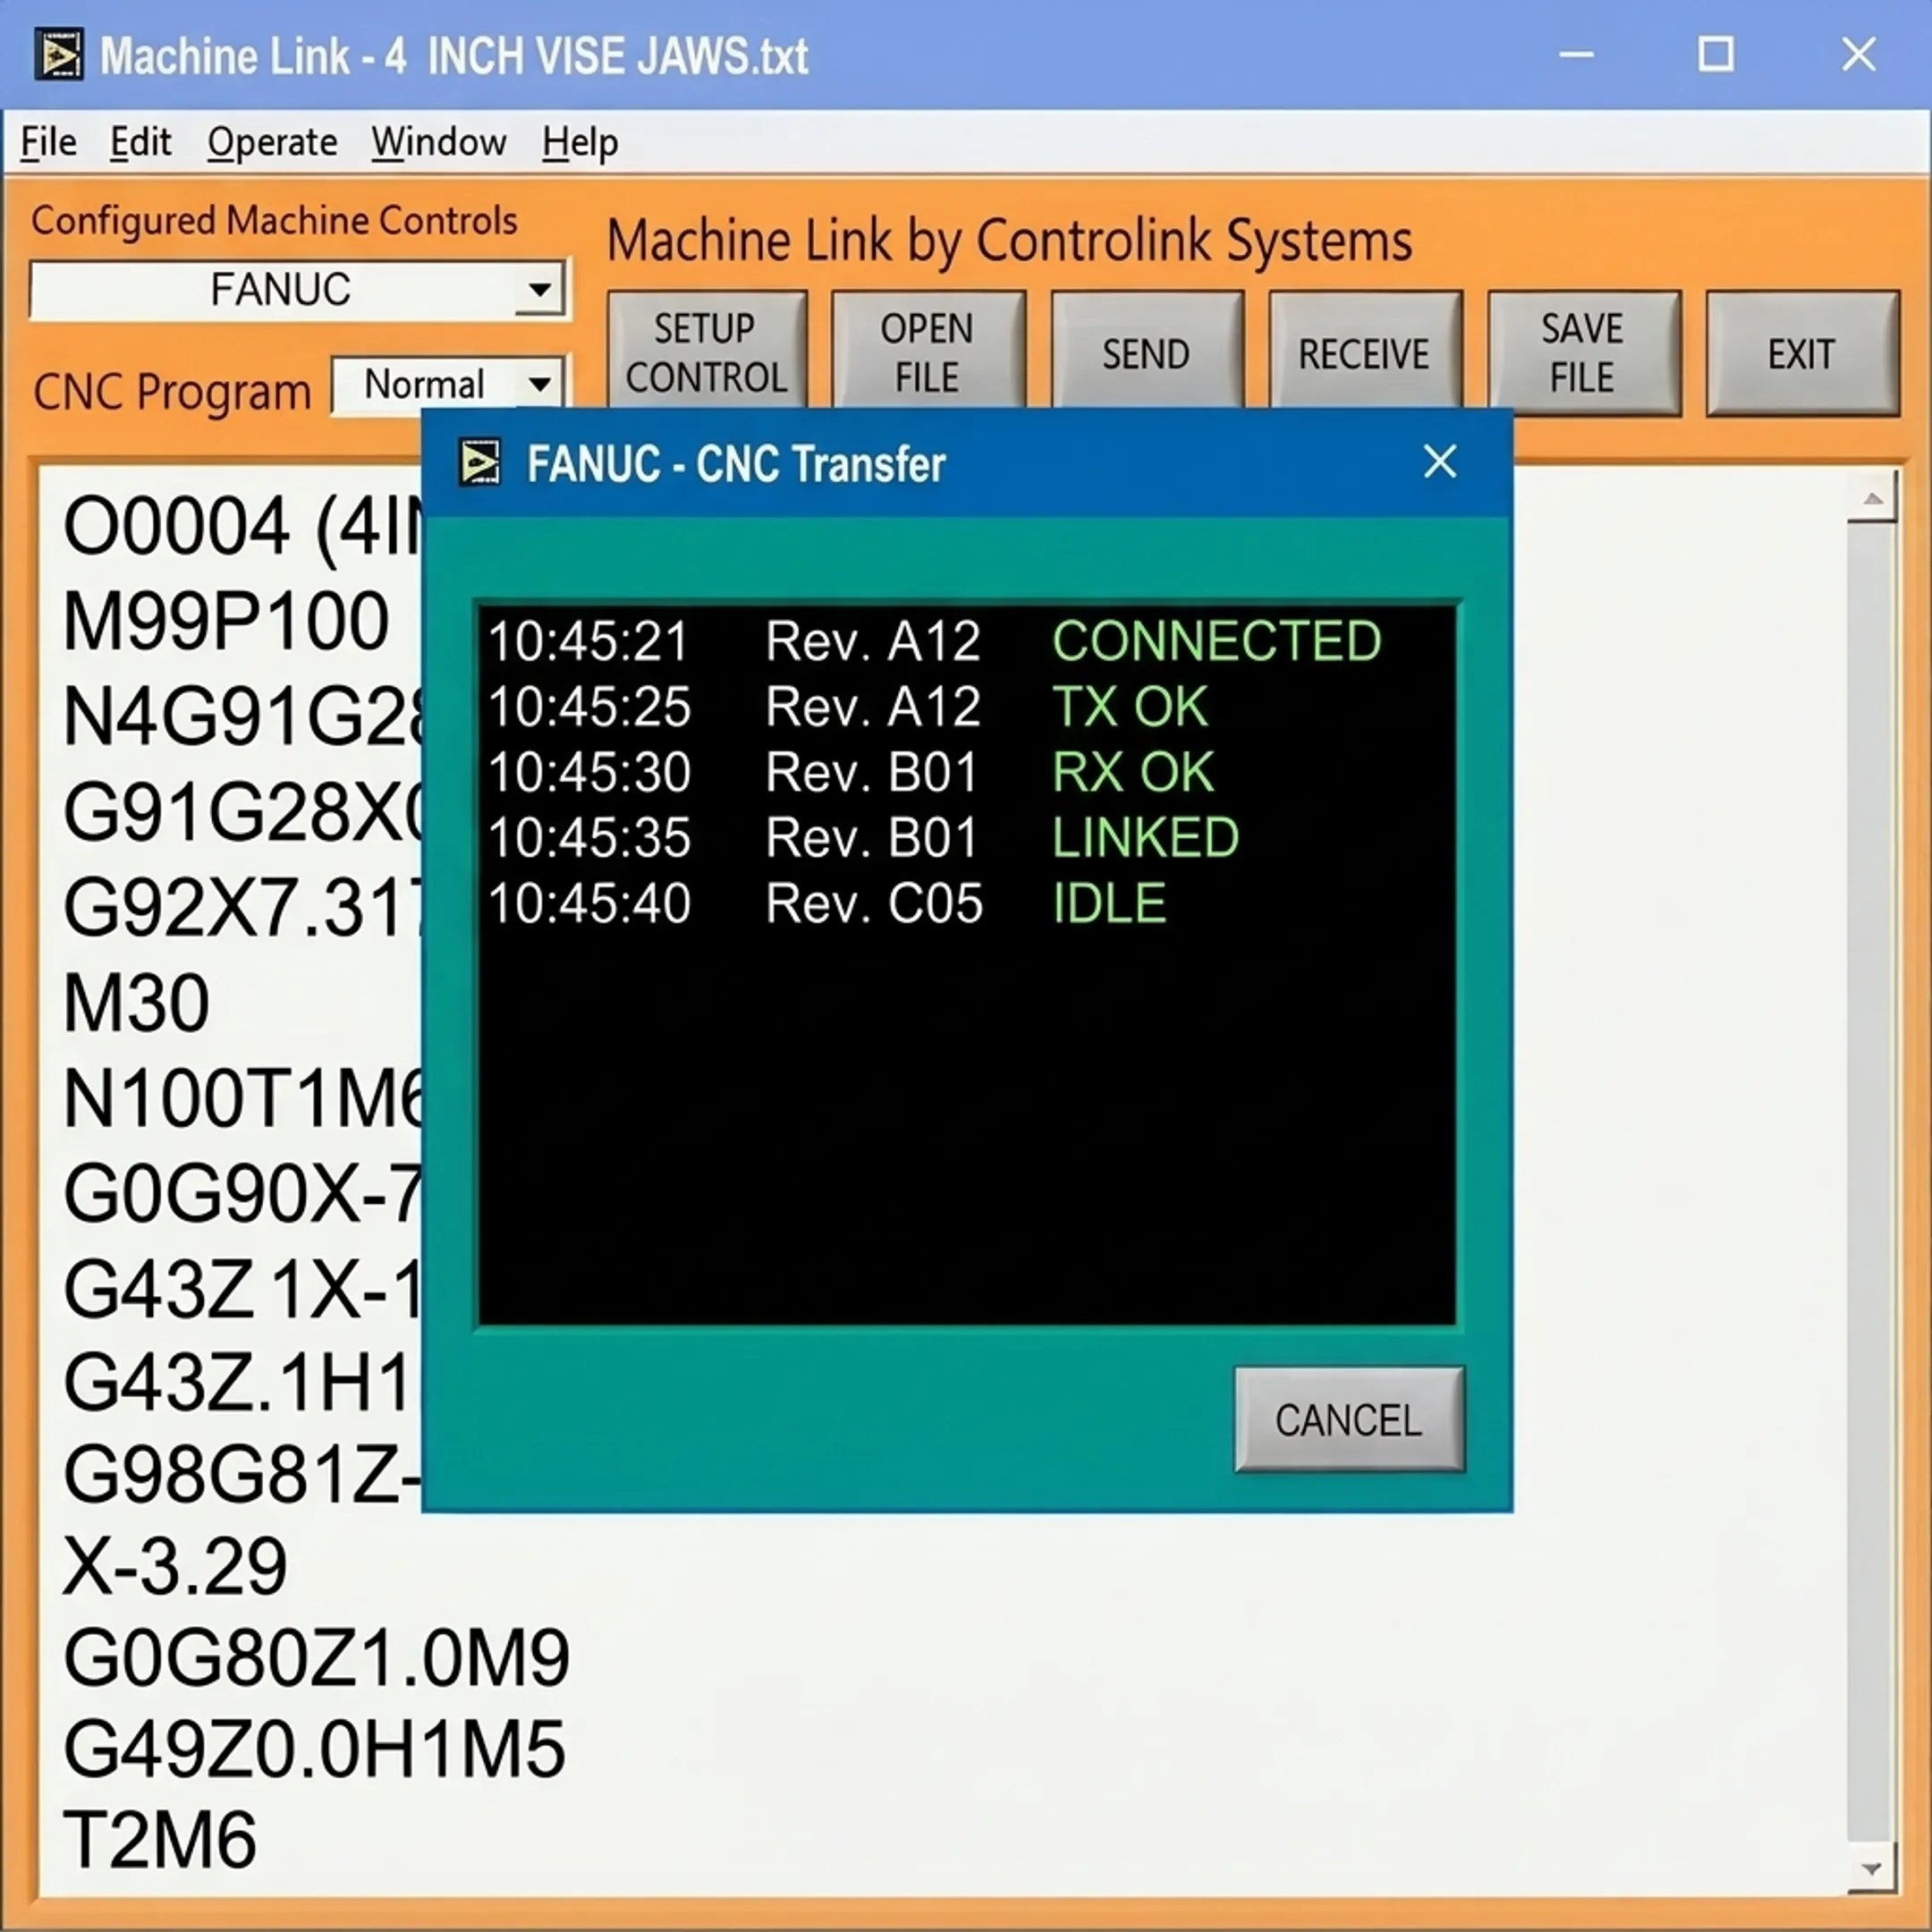
Task: Minimize the Machine Link window
Action: pyautogui.click(x=1577, y=55)
